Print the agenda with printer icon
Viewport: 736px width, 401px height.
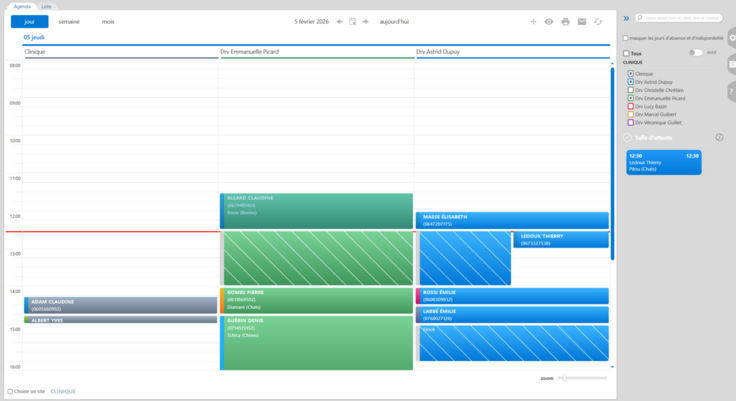[565, 21]
